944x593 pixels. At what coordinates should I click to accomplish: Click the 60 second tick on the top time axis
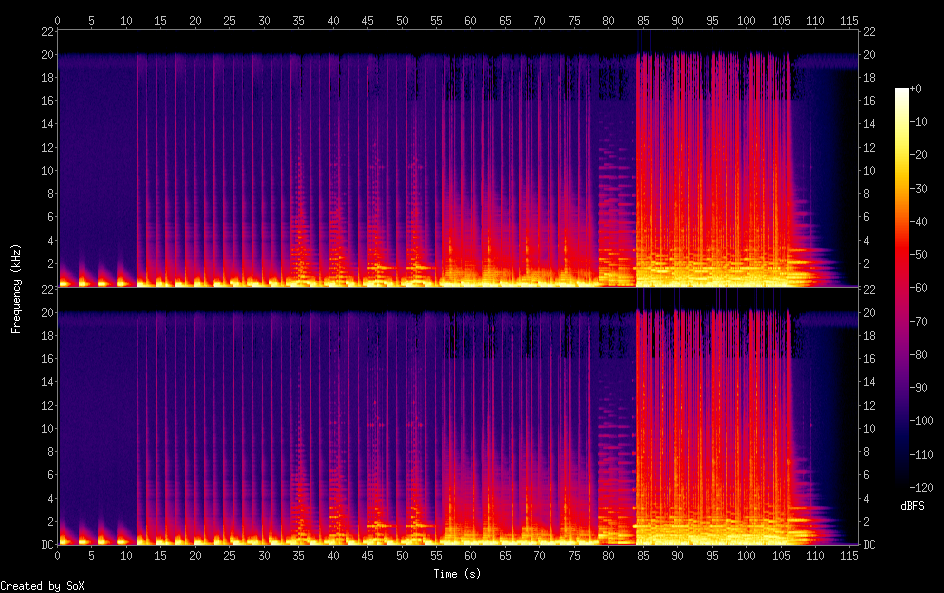[x=470, y=20]
